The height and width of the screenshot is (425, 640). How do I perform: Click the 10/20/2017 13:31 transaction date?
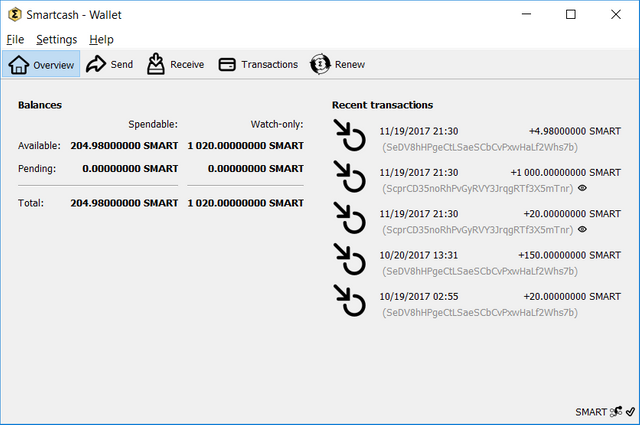tap(419, 255)
